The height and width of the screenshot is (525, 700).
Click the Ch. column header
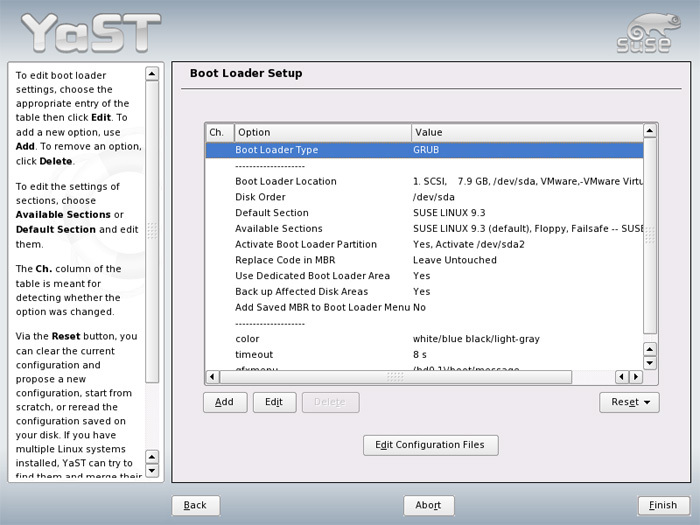coord(220,133)
